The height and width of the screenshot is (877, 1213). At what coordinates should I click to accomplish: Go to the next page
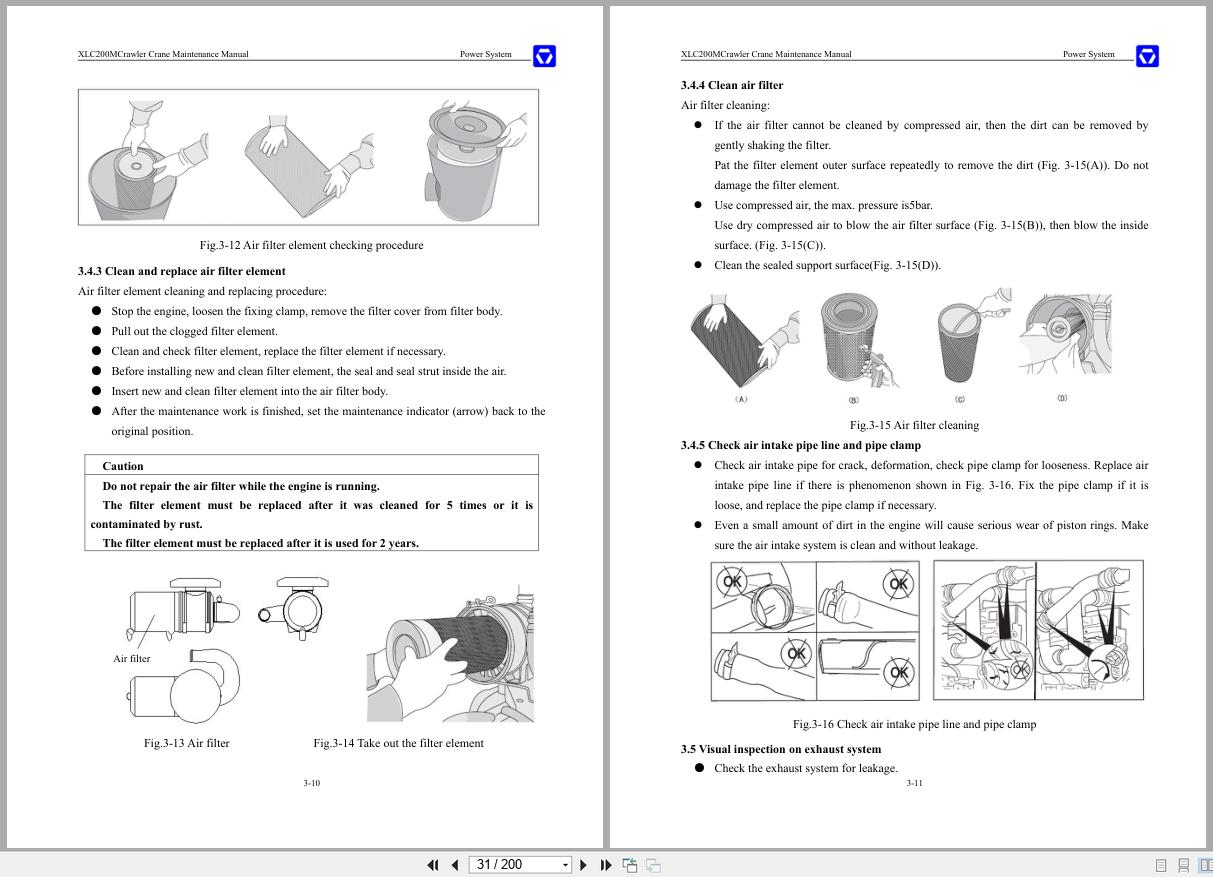[x=584, y=865]
